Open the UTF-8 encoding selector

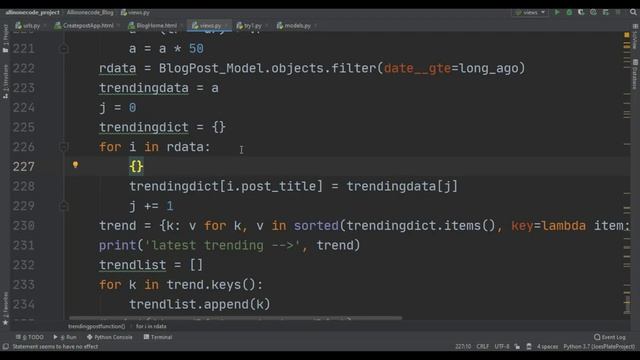coord(502,347)
